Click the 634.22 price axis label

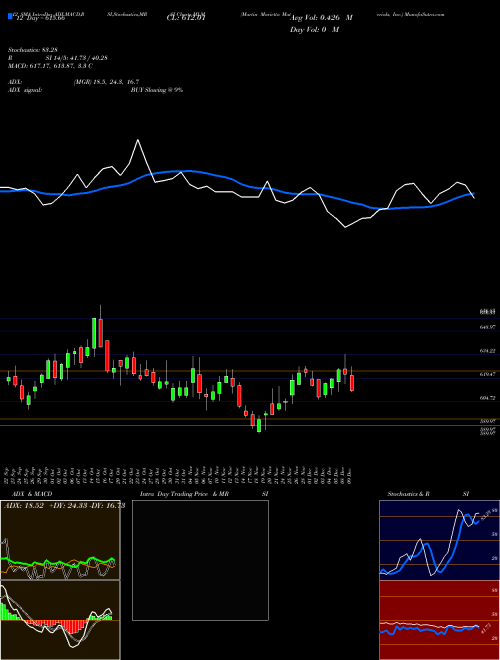(487, 351)
